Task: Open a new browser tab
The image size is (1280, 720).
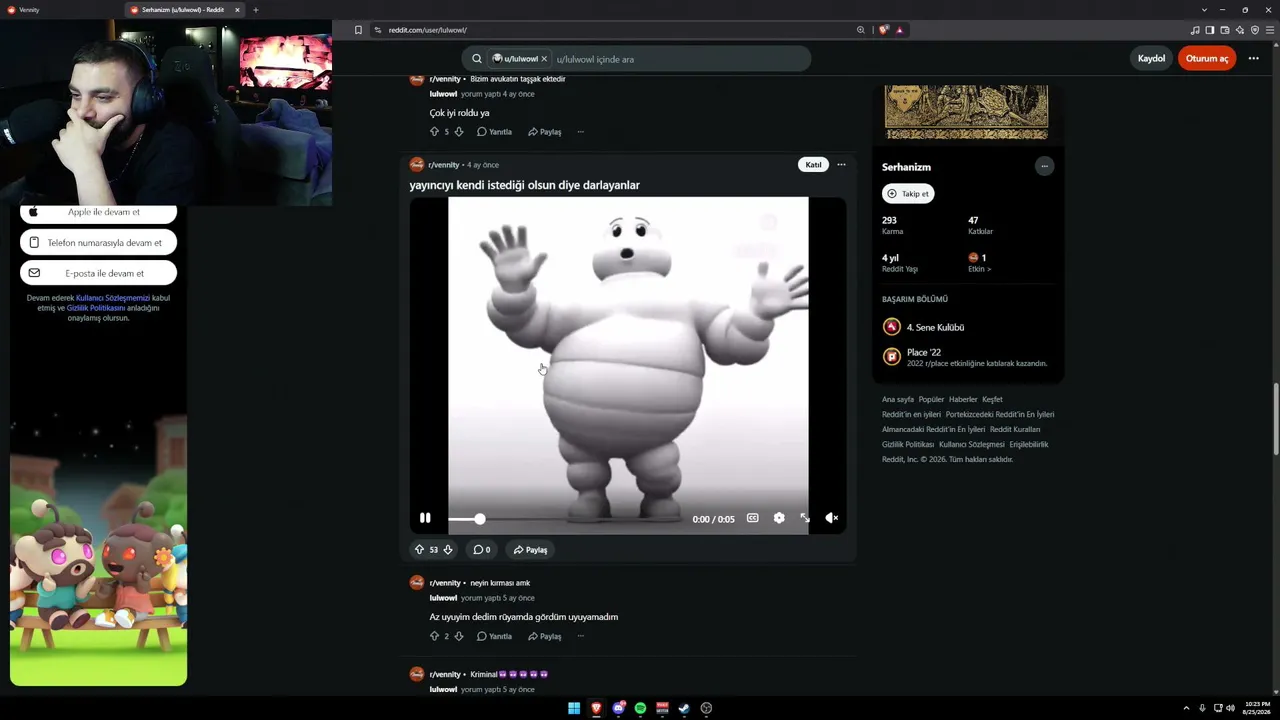Action: tap(255, 10)
